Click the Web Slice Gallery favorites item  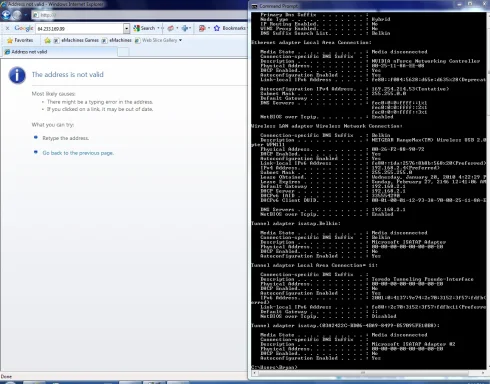click(156, 40)
